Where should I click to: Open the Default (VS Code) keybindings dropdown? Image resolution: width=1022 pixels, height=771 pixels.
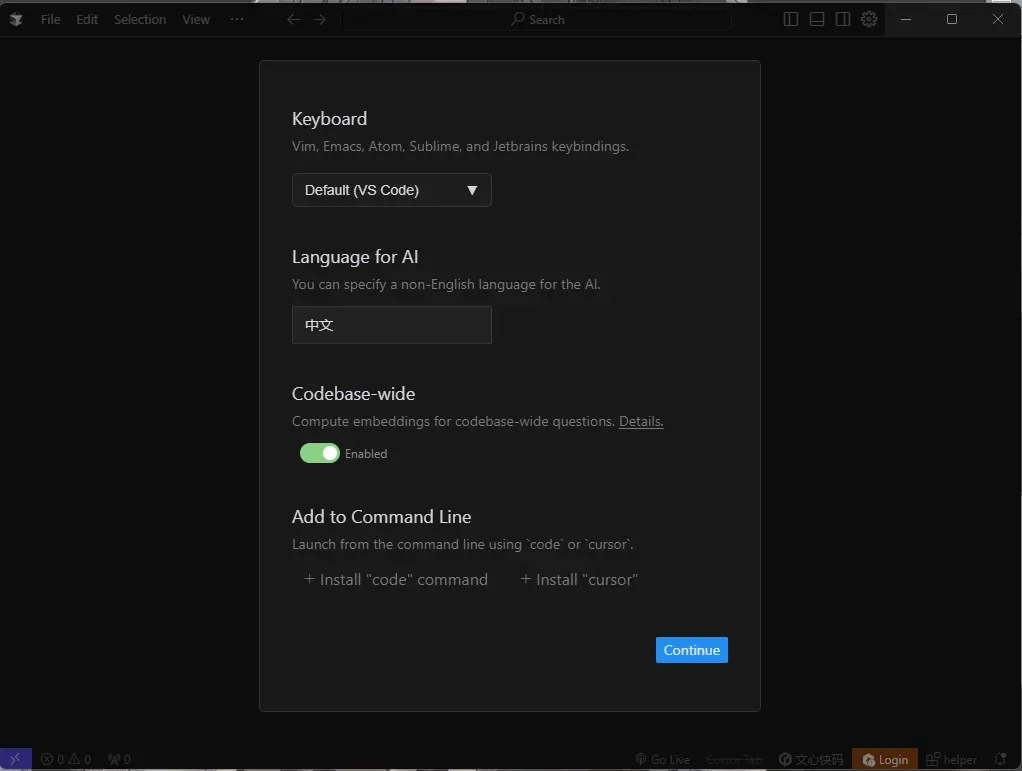coord(392,190)
